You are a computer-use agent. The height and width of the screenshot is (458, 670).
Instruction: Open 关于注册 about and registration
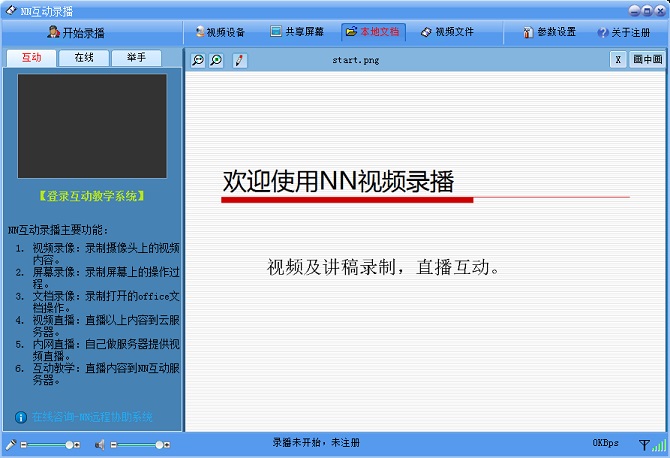pyautogui.click(x=624, y=32)
